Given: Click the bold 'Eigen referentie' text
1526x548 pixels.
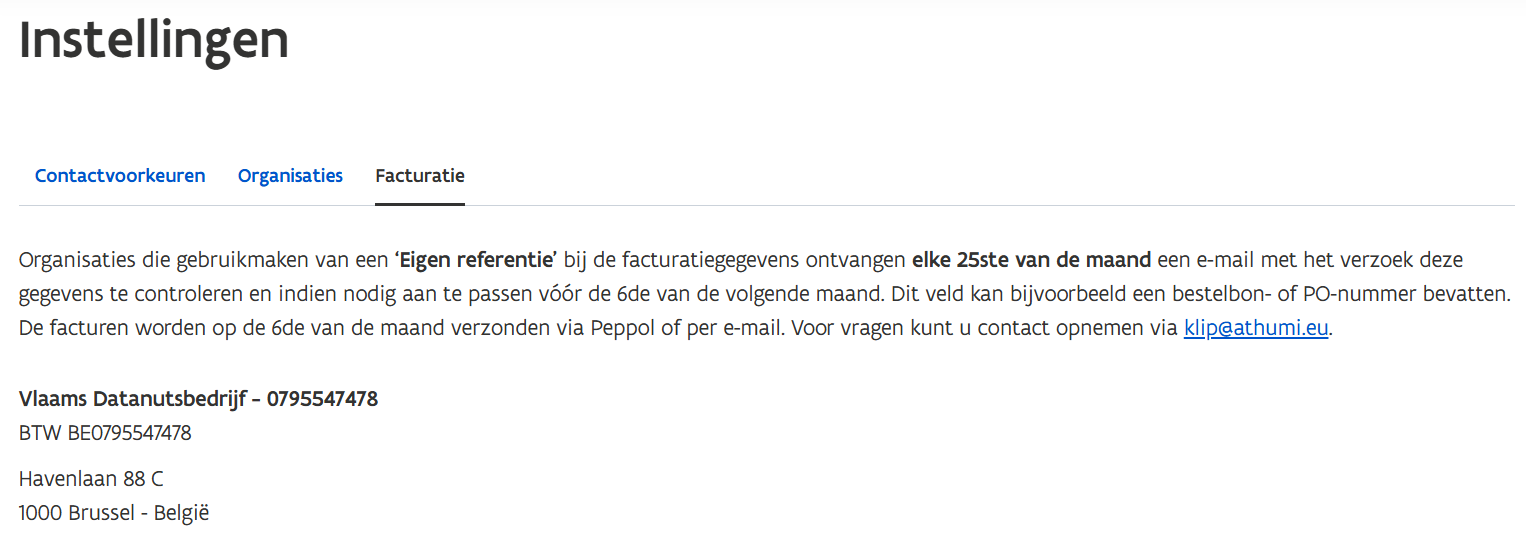Looking at the screenshot, I should (476, 261).
